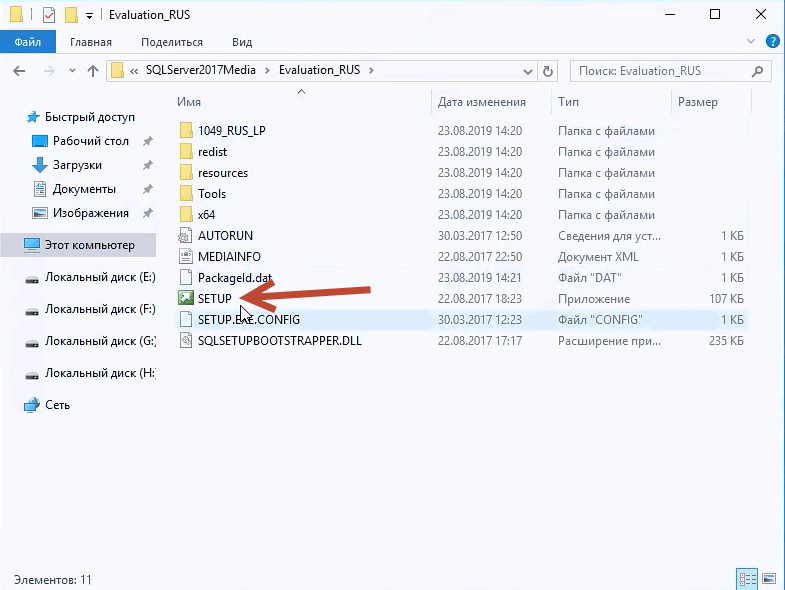Sort files by the Дата изменения column

tap(482, 102)
